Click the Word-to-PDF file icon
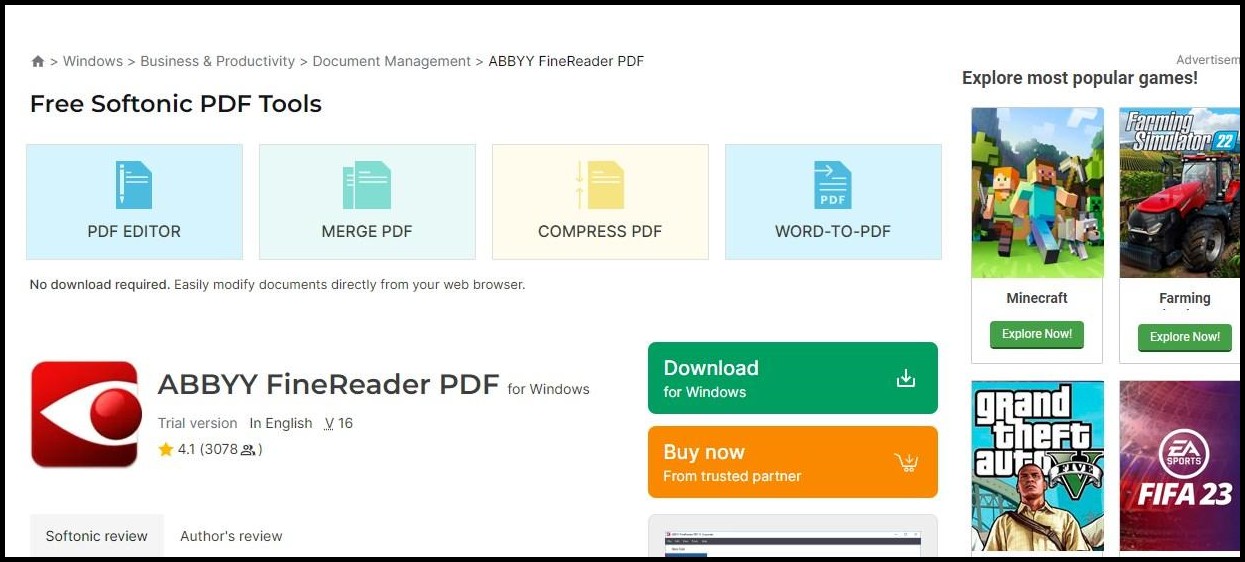This screenshot has height=562, width=1245. click(833, 185)
